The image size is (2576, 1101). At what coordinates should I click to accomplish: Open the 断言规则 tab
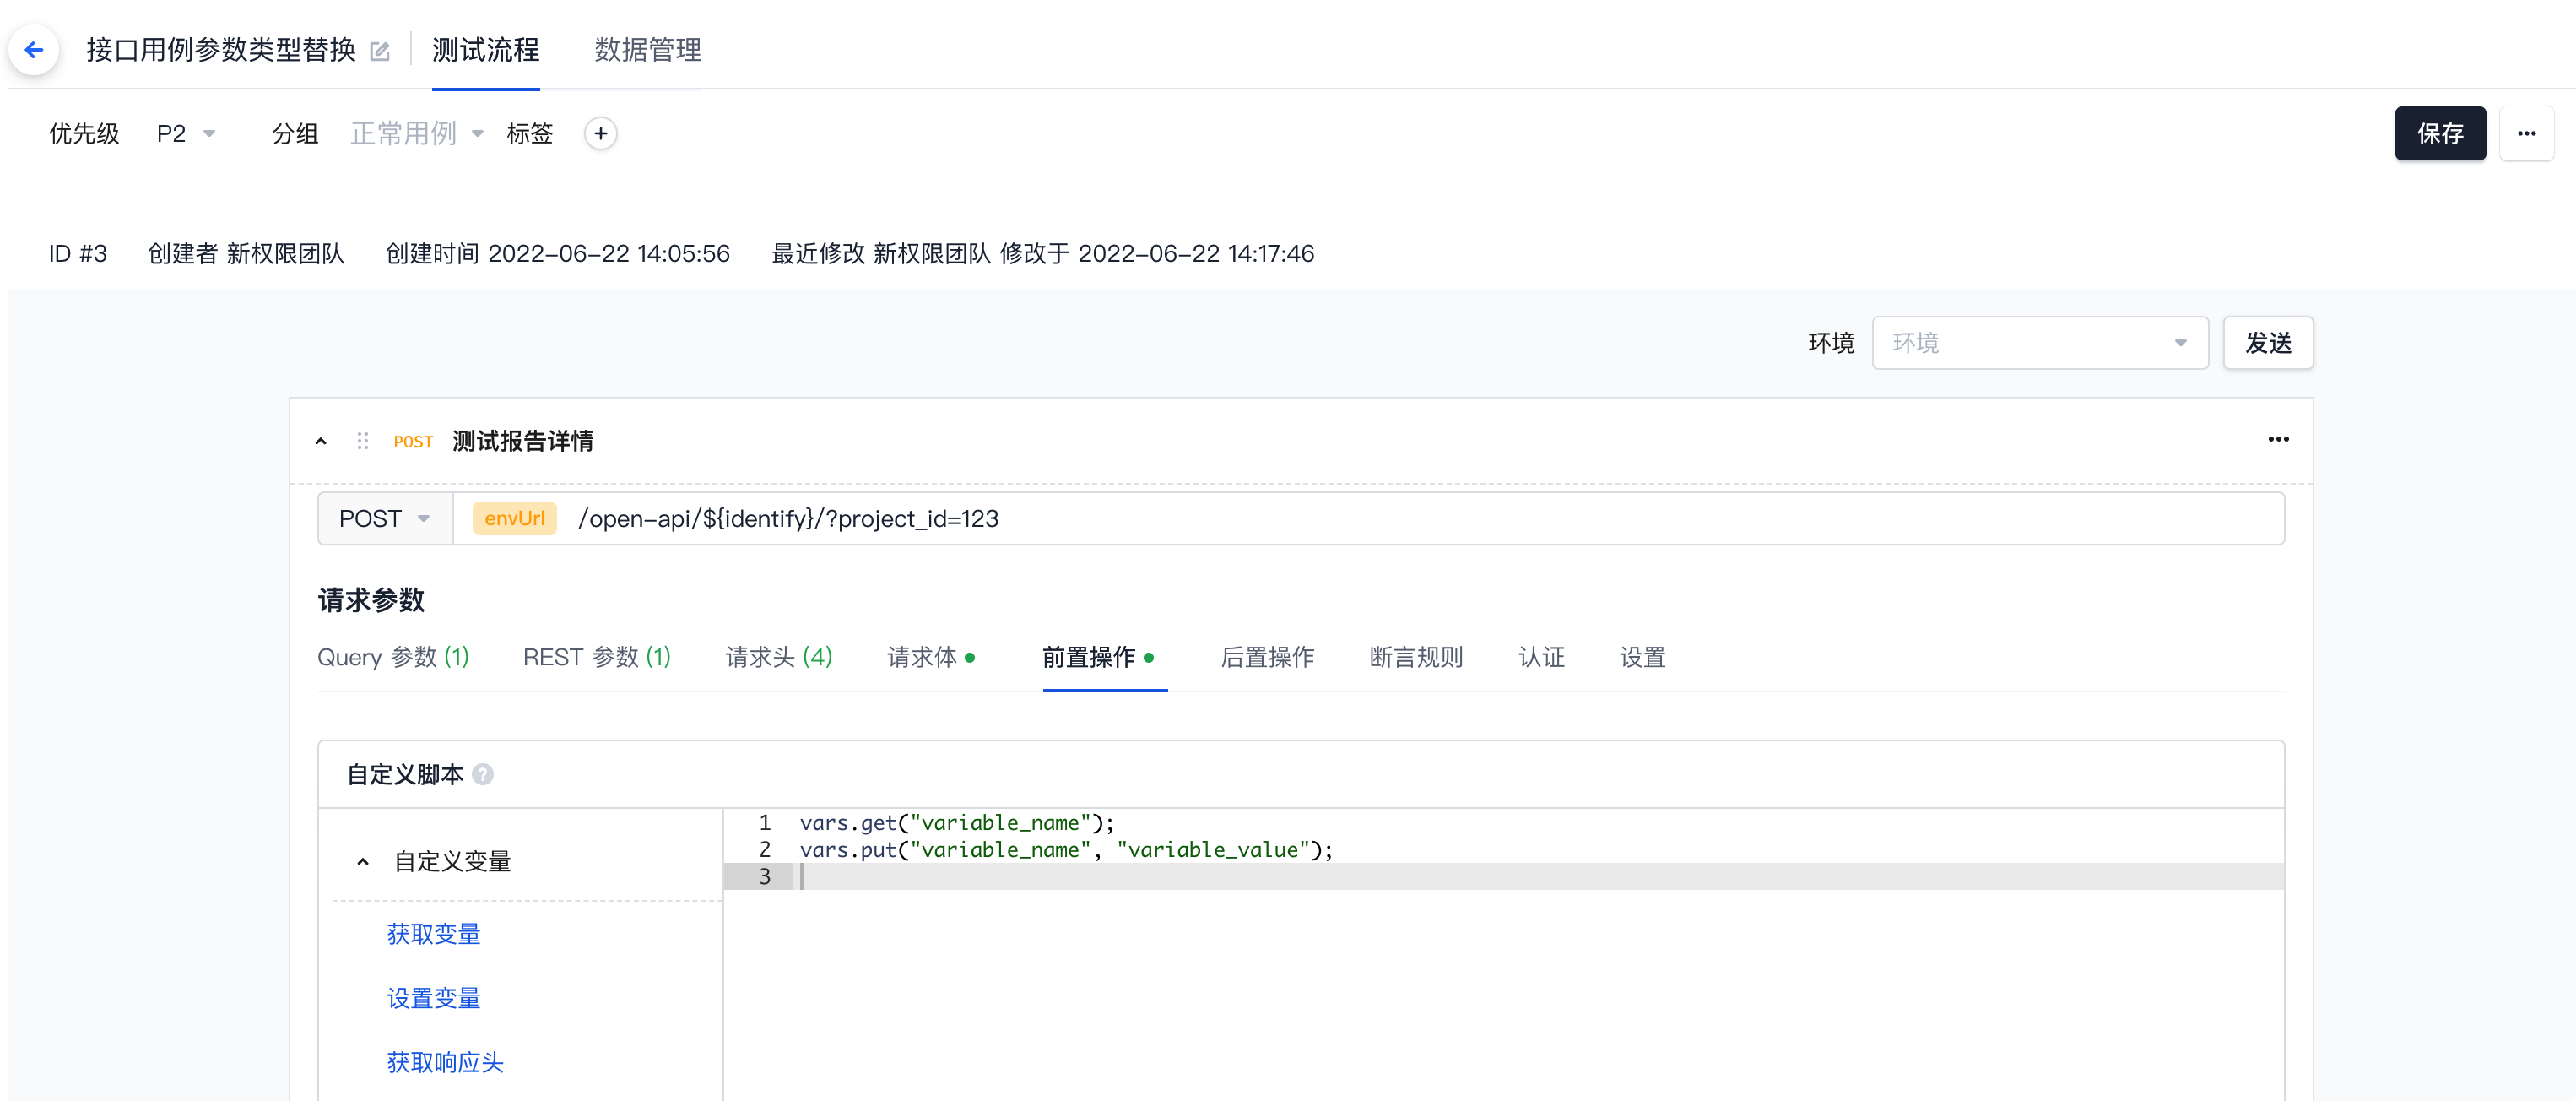1416,656
